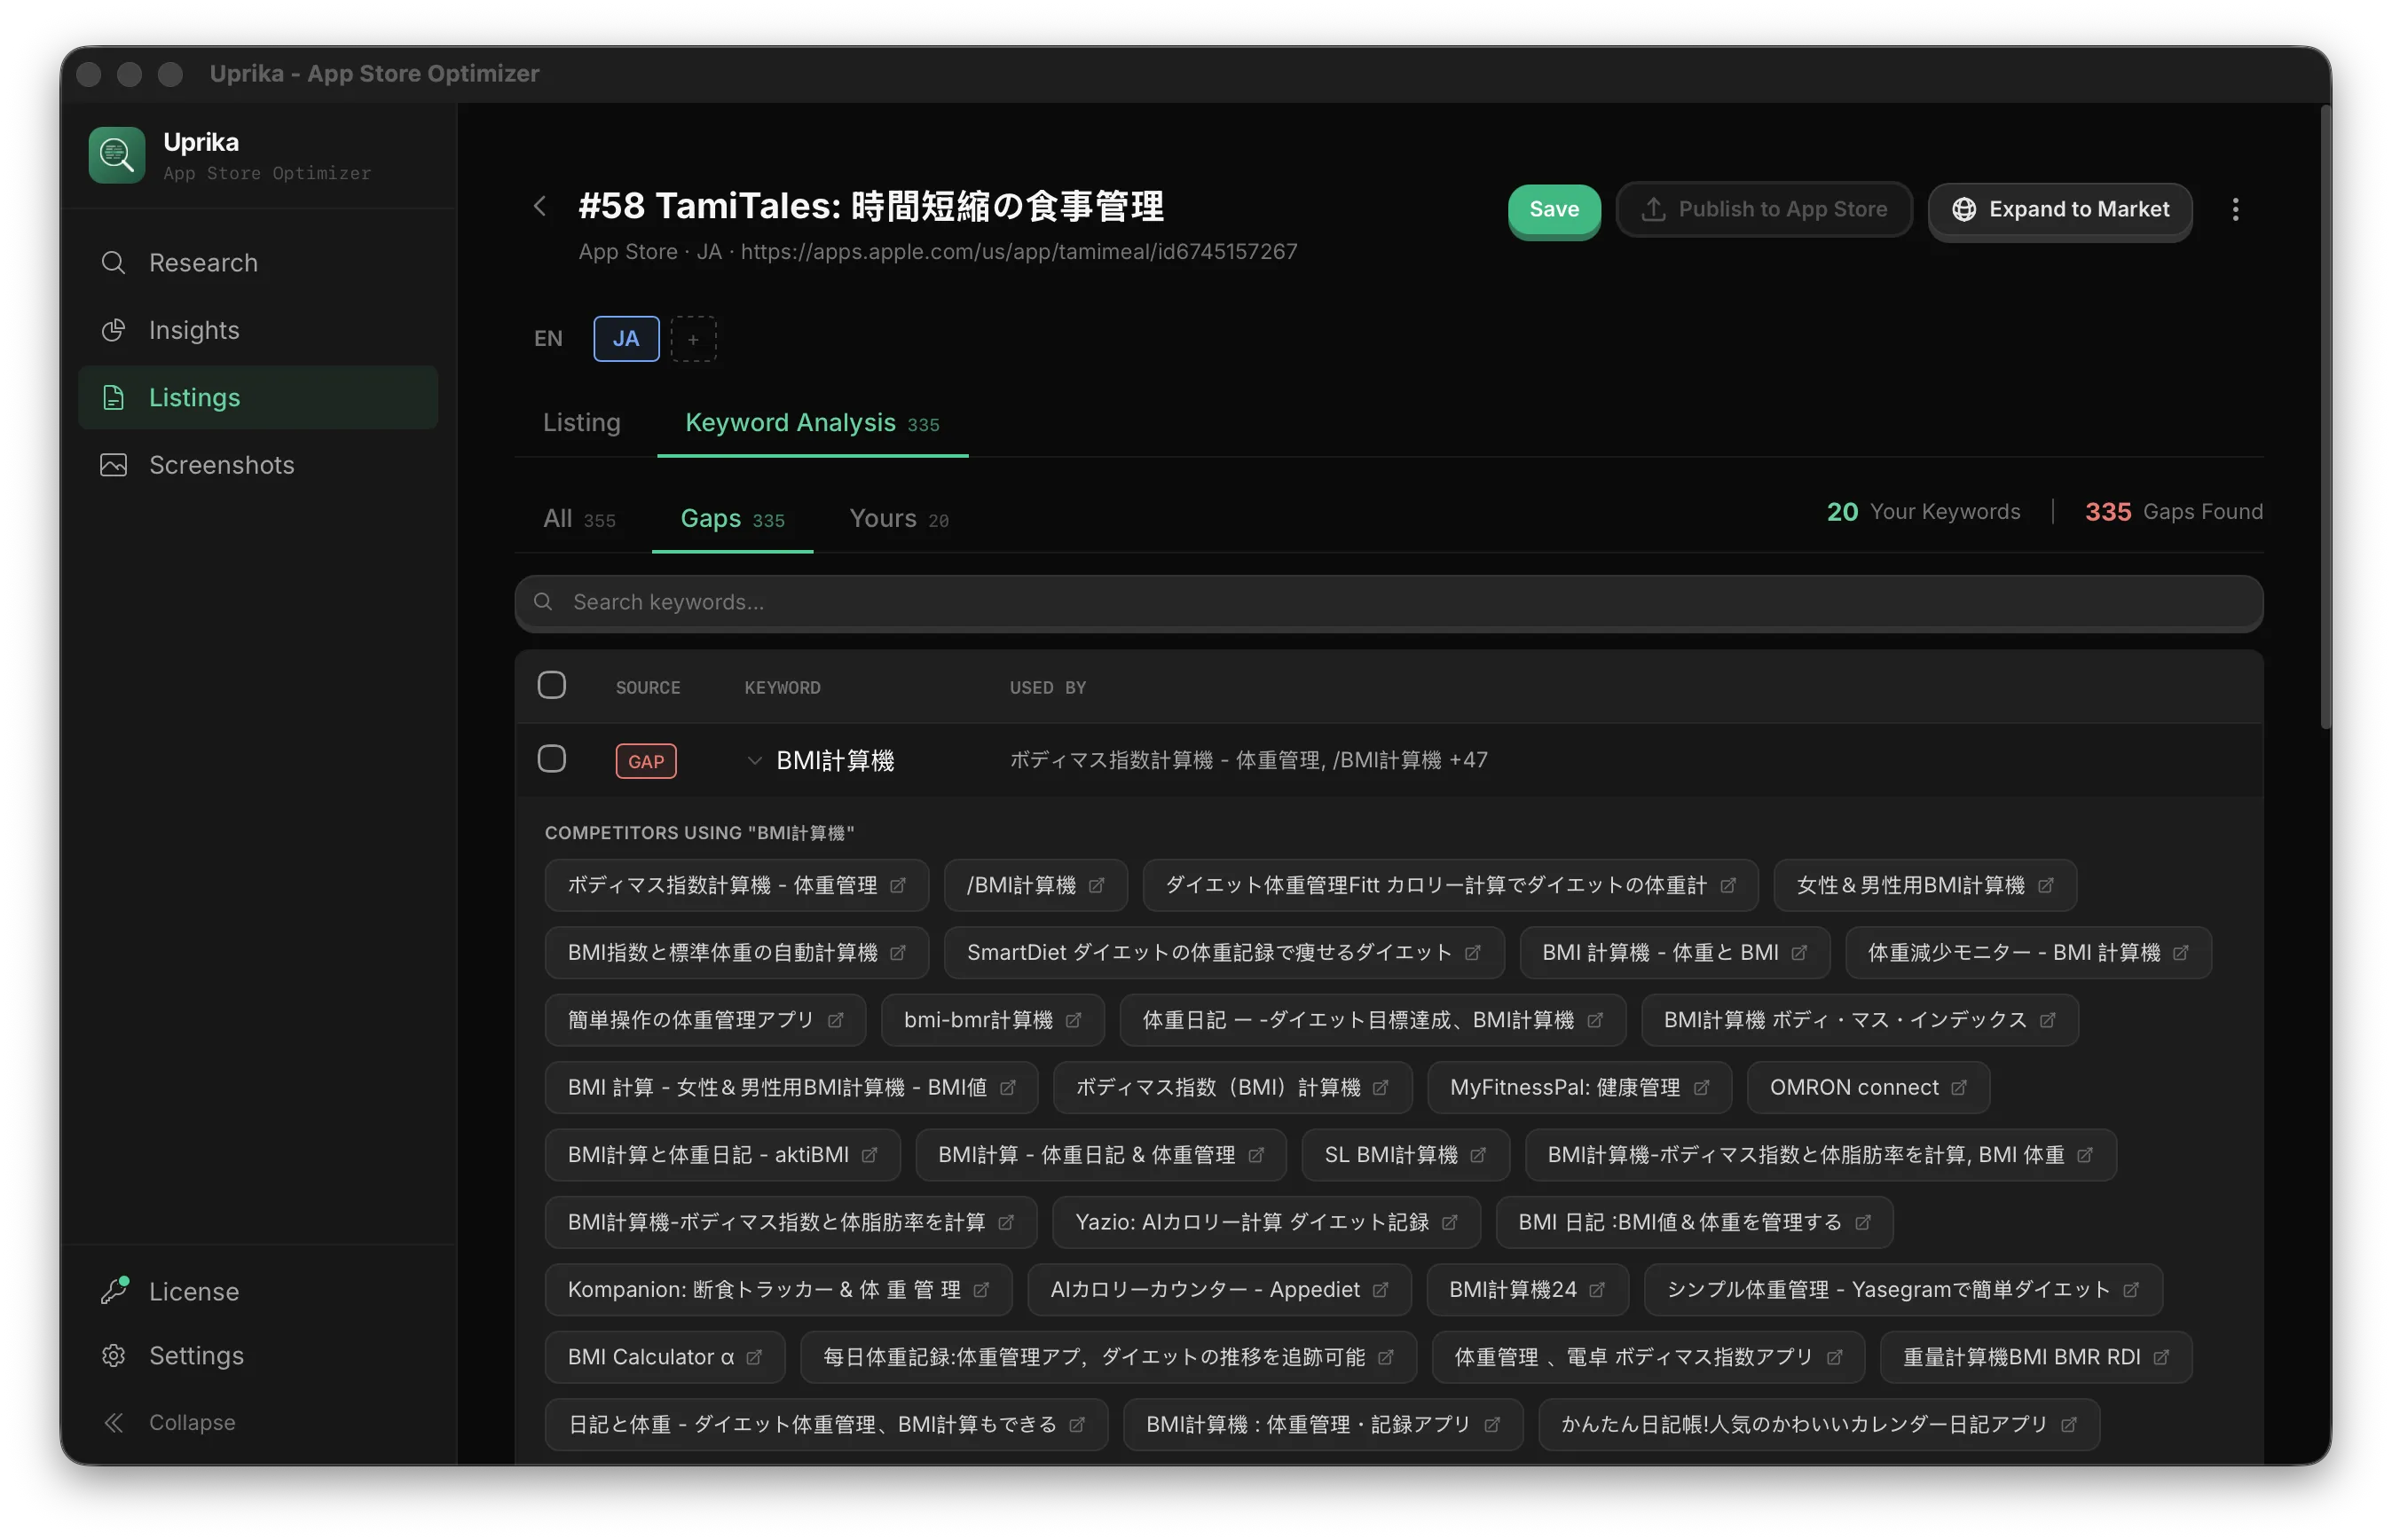Viewport: 2392px width, 1540px height.
Task: Go back using the arrow beside the app title
Action: 539,206
